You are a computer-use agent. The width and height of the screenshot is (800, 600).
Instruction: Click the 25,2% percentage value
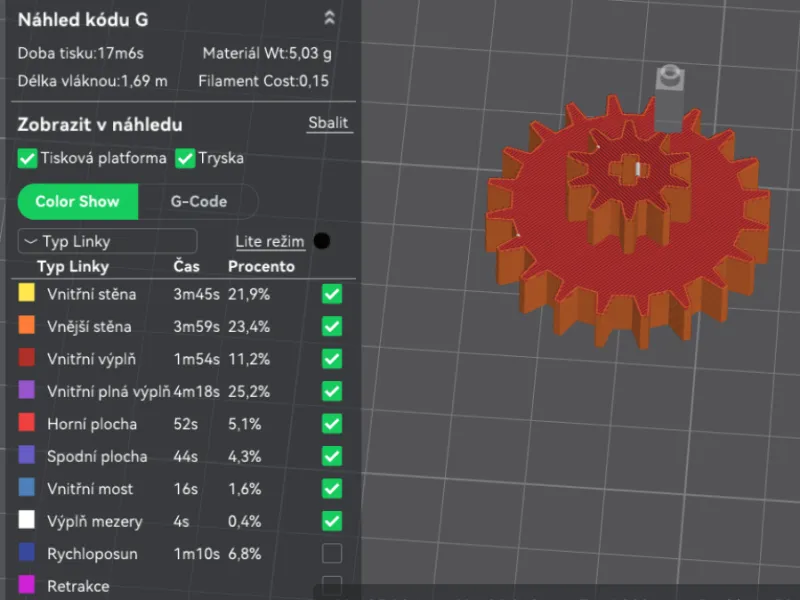[x=249, y=392]
